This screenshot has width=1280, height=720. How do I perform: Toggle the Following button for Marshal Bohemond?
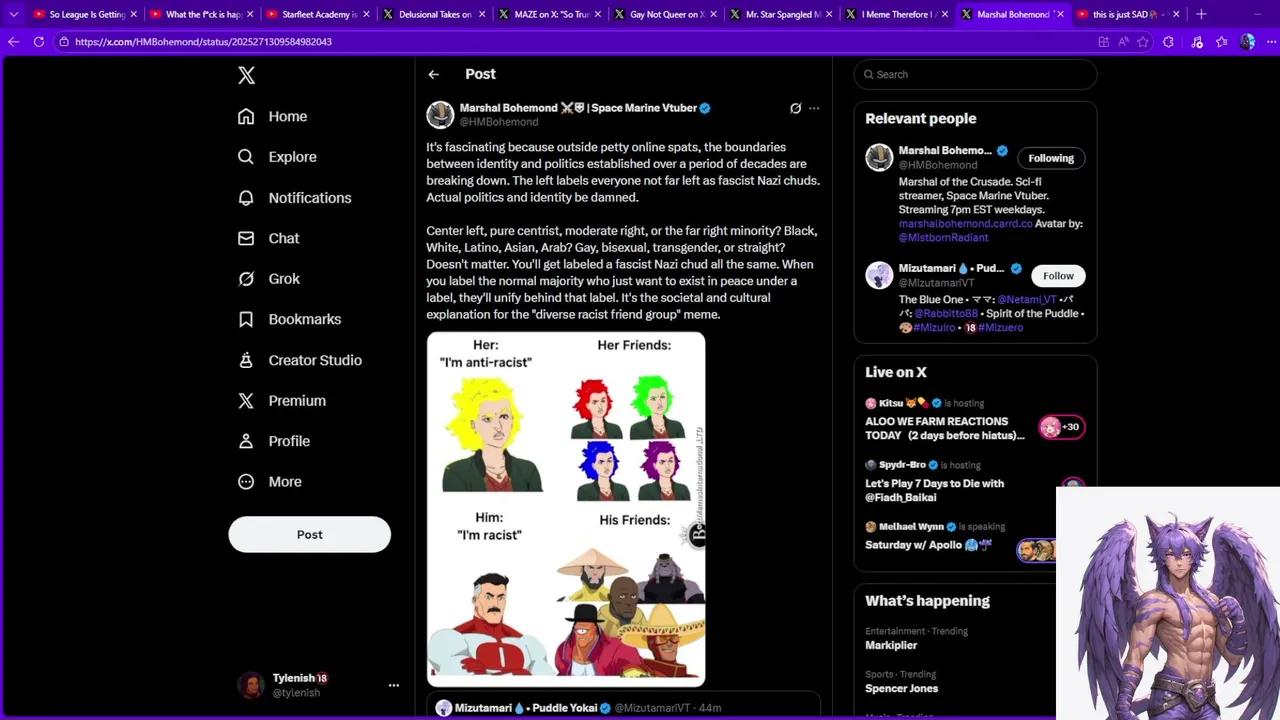pyautogui.click(x=1051, y=158)
